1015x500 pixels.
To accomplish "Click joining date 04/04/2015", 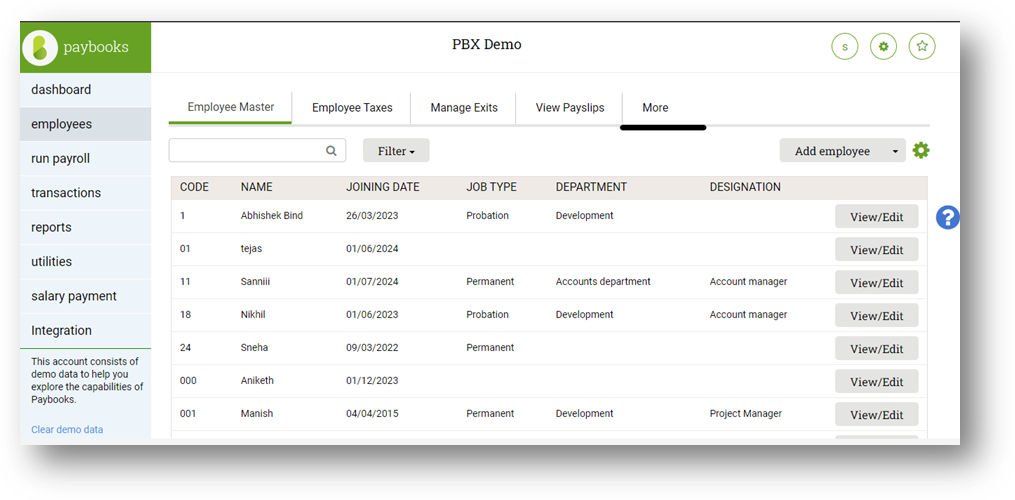I will (372, 414).
